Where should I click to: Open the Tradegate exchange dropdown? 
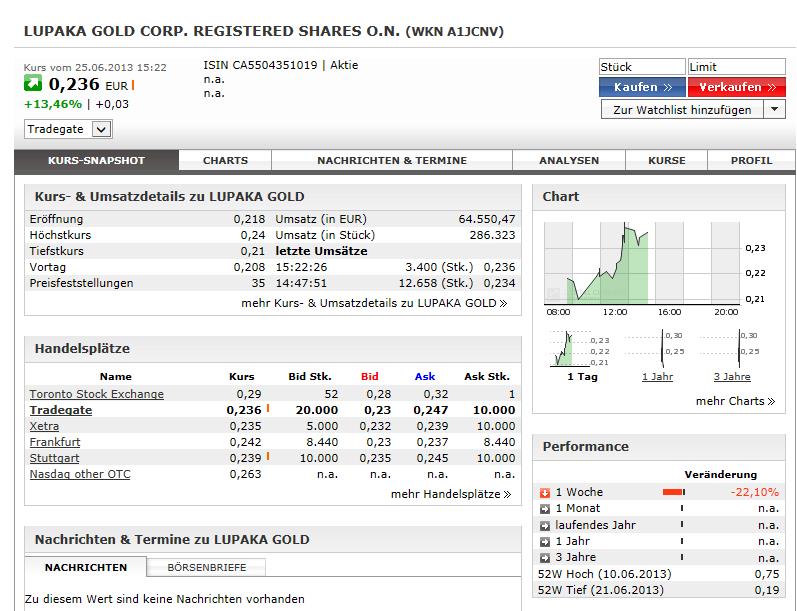[101, 129]
